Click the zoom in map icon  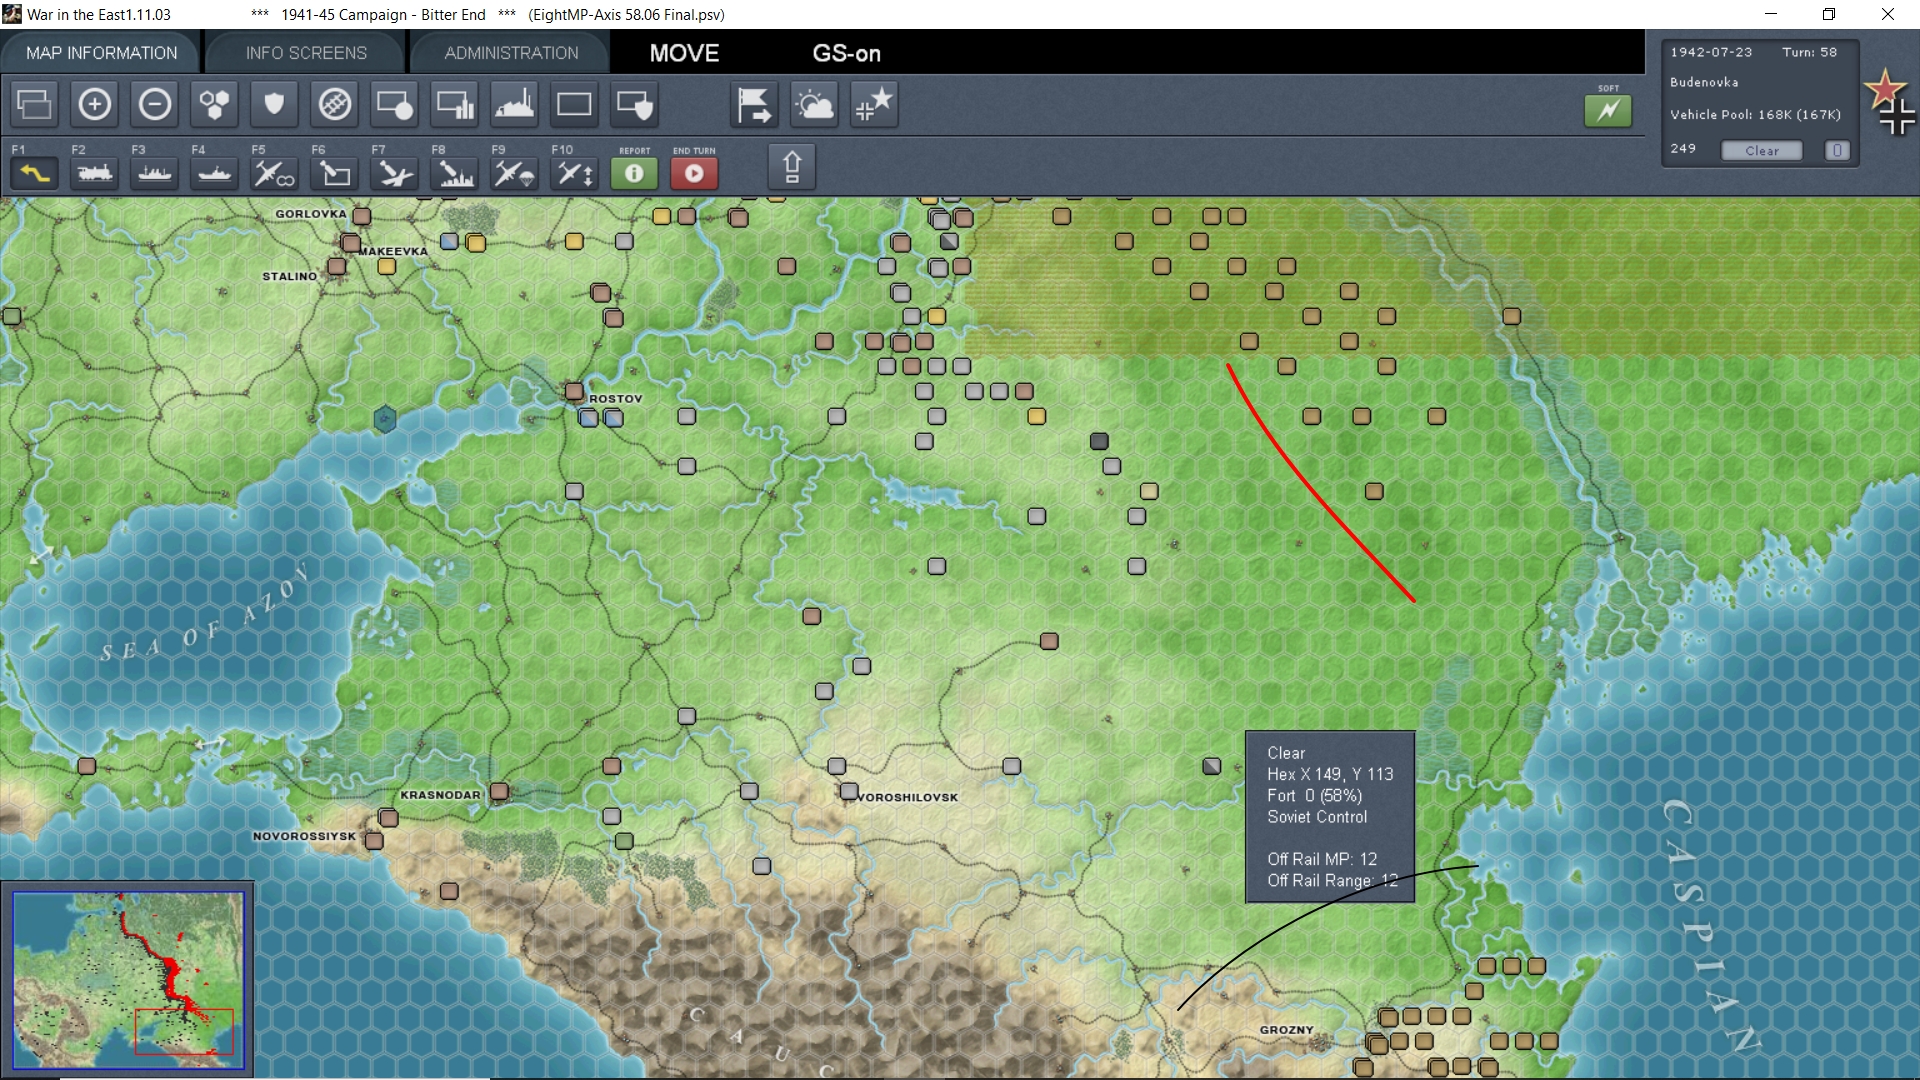click(x=95, y=104)
